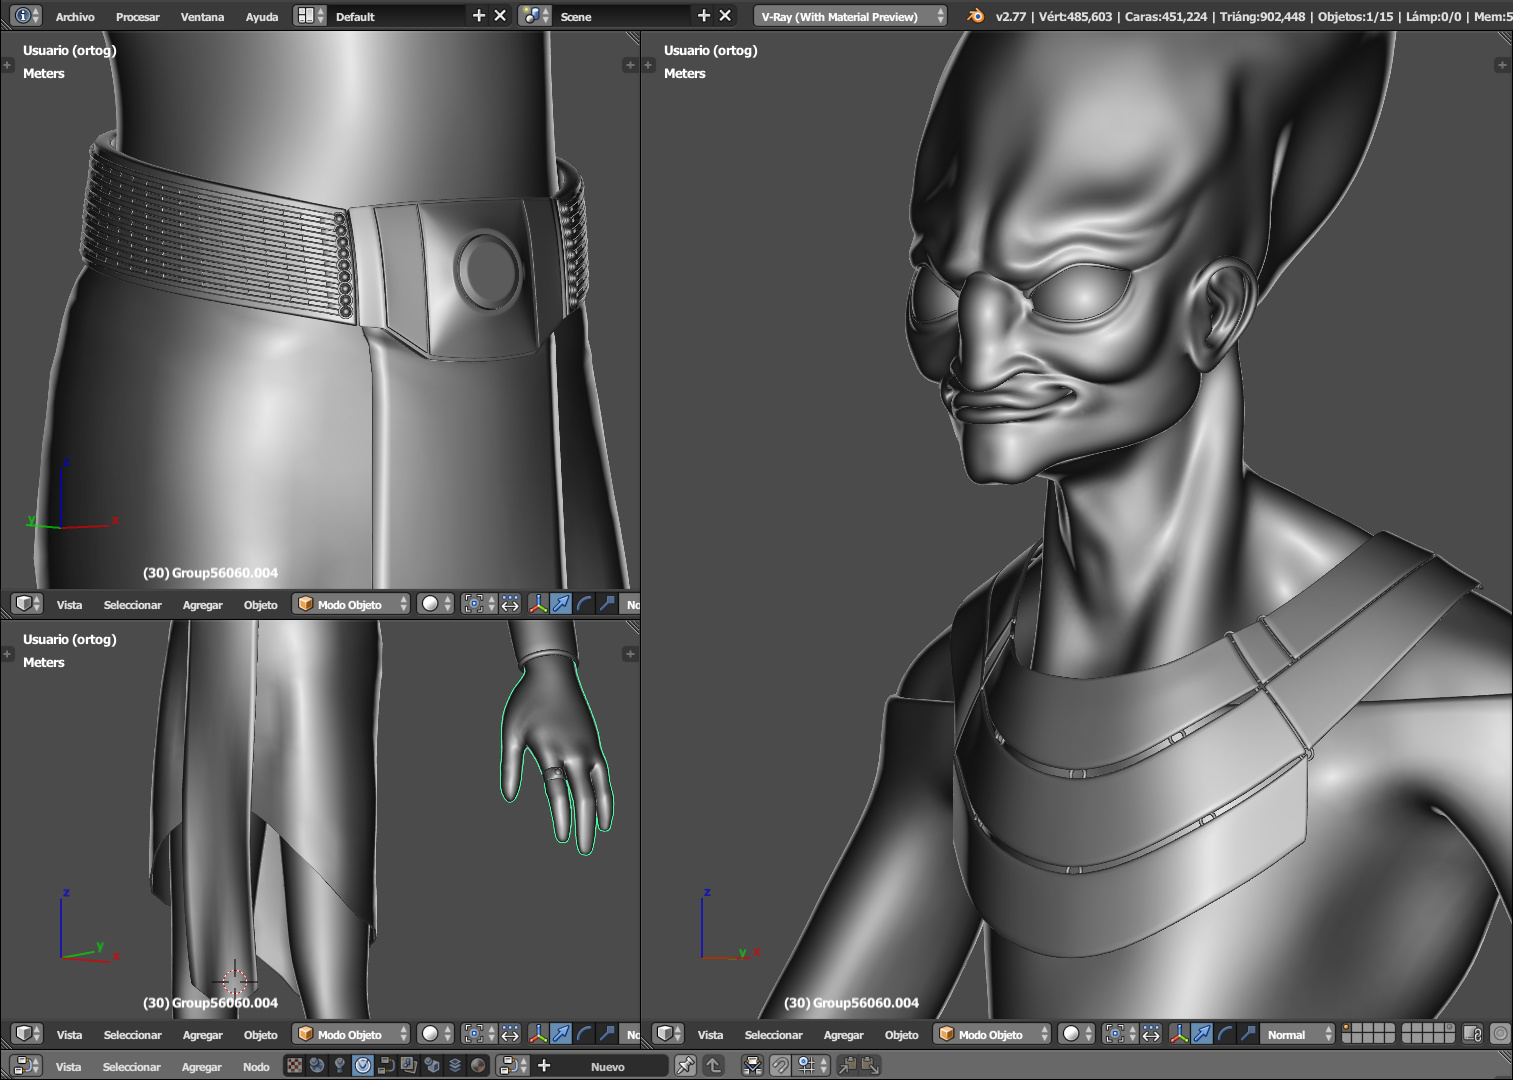Open Vista in the right viewport
The height and width of the screenshot is (1080, 1513).
point(710,1035)
